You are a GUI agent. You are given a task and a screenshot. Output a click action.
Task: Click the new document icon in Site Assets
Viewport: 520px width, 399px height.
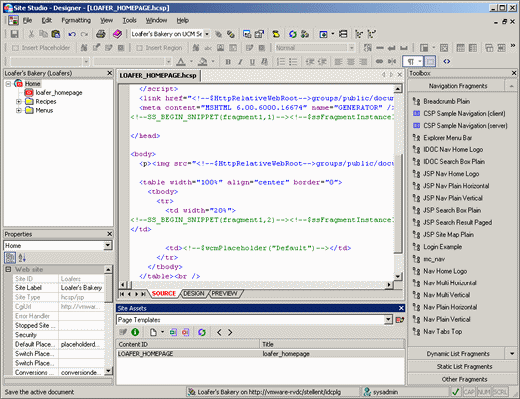[x=153, y=332]
